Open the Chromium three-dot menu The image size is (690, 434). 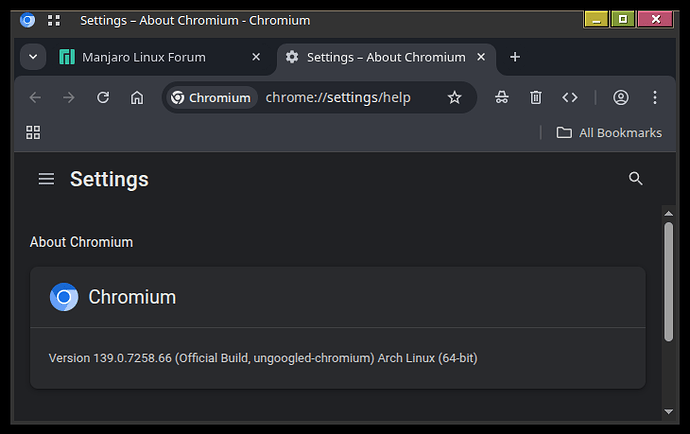click(x=655, y=97)
